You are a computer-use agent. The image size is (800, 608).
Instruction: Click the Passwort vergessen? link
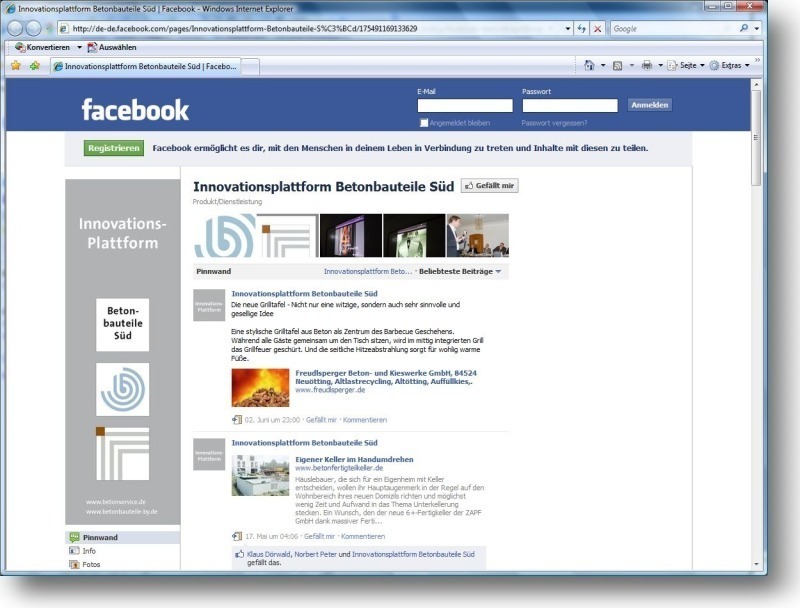(554, 123)
